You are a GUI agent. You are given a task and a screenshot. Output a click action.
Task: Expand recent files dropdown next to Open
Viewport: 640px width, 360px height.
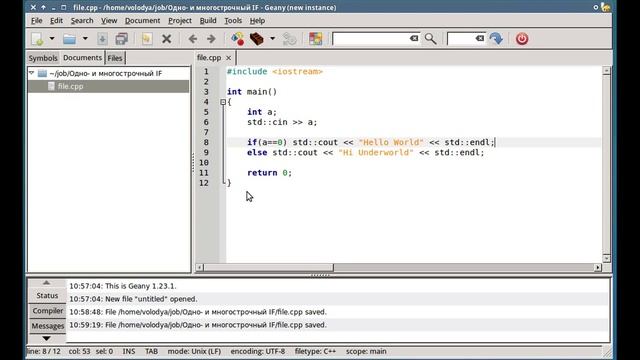pyautogui.click(x=85, y=39)
